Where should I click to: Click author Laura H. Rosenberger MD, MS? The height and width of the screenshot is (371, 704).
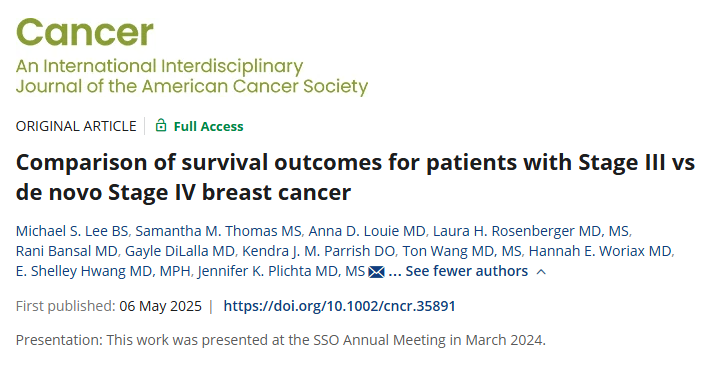click(531, 231)
